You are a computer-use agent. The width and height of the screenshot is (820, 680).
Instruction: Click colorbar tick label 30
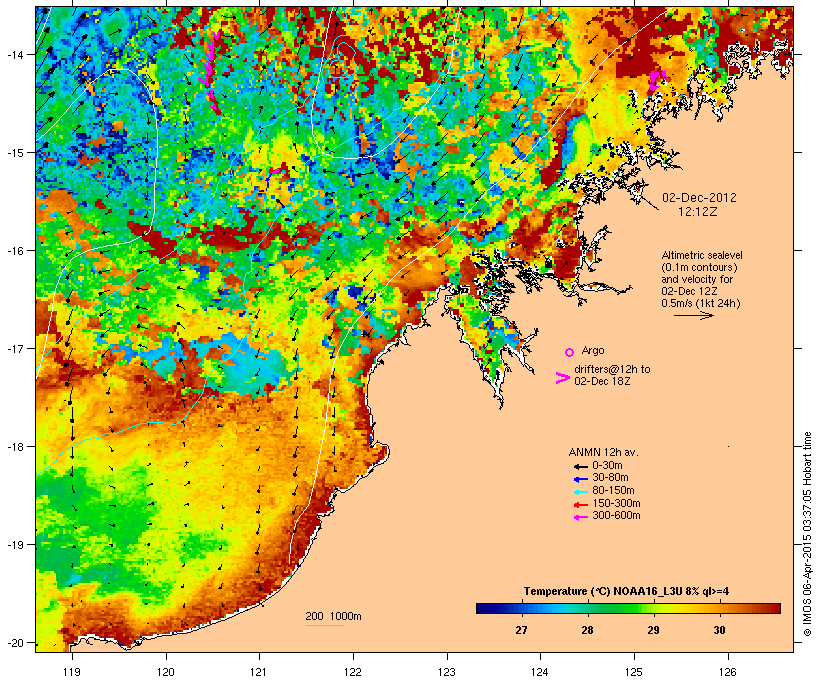pos(720,630)
